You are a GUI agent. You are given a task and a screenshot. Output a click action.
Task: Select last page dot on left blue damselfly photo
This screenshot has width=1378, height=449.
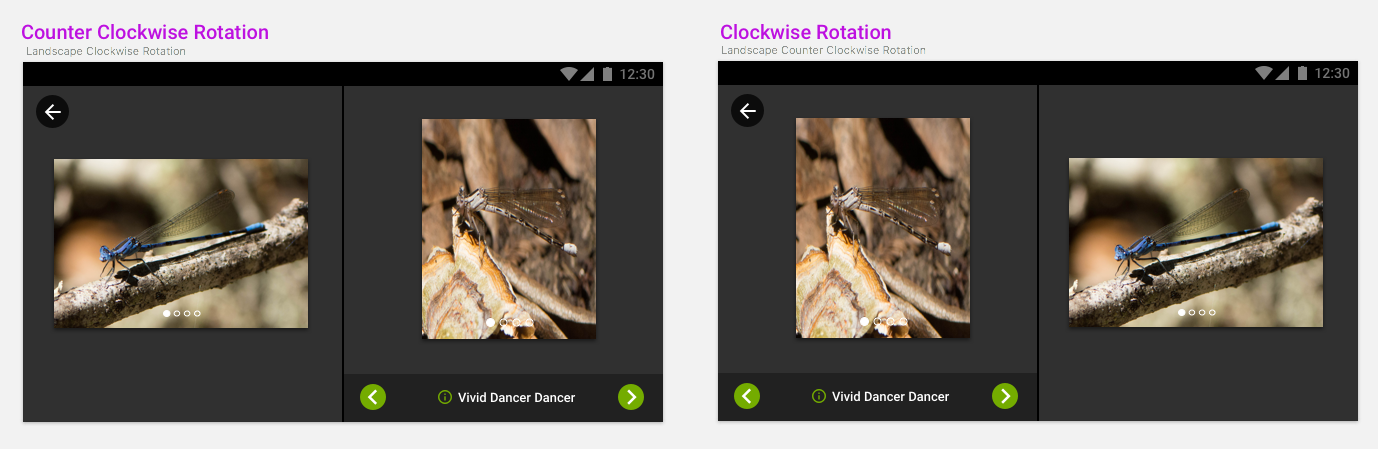[x=197, y=313]
